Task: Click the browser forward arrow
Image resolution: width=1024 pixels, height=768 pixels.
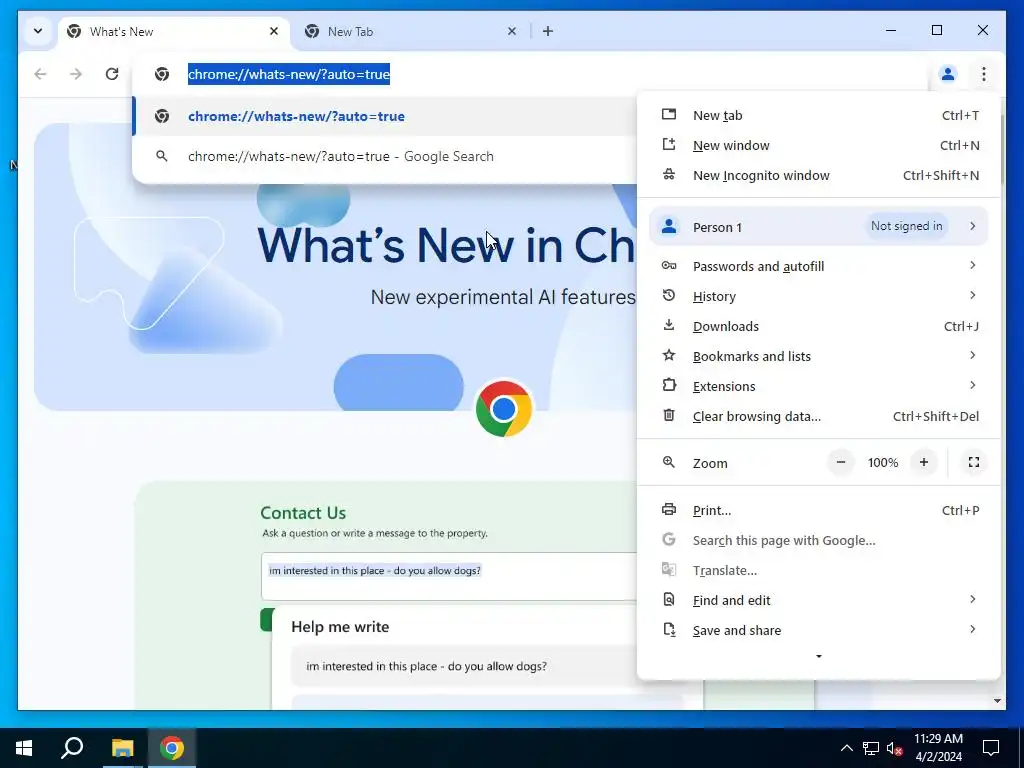Action: coord(76,74)
